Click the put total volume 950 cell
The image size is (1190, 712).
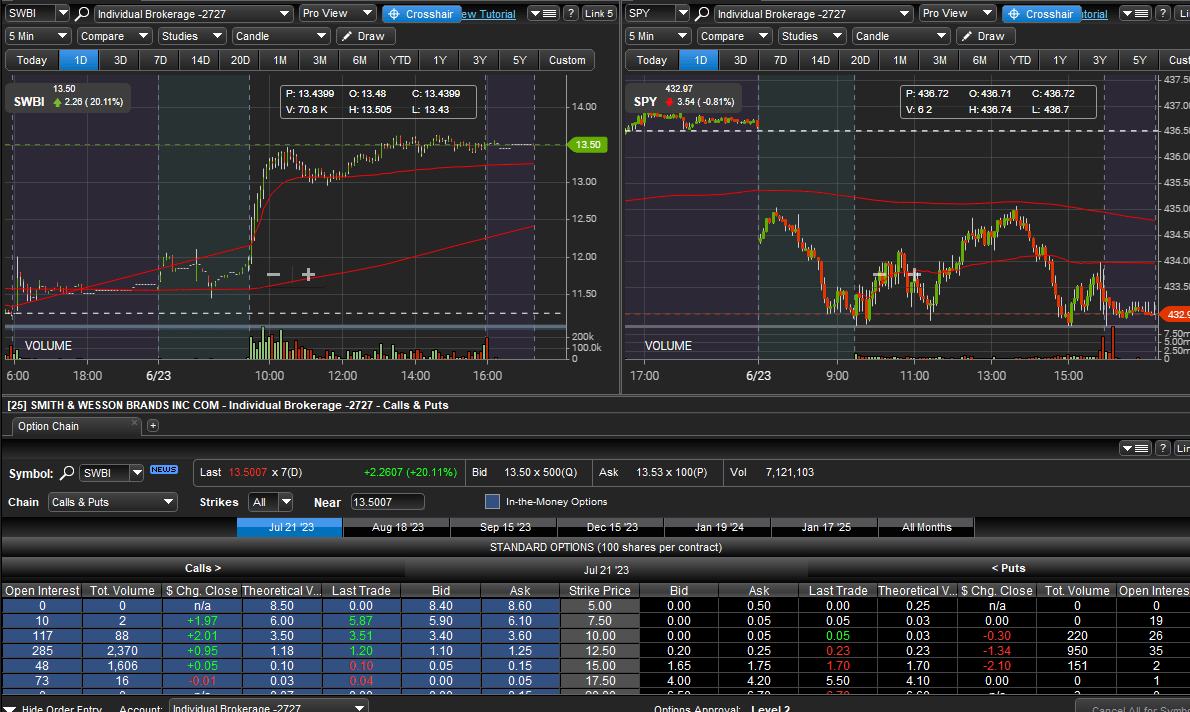pyautogui.click(x=1077, y=651)
